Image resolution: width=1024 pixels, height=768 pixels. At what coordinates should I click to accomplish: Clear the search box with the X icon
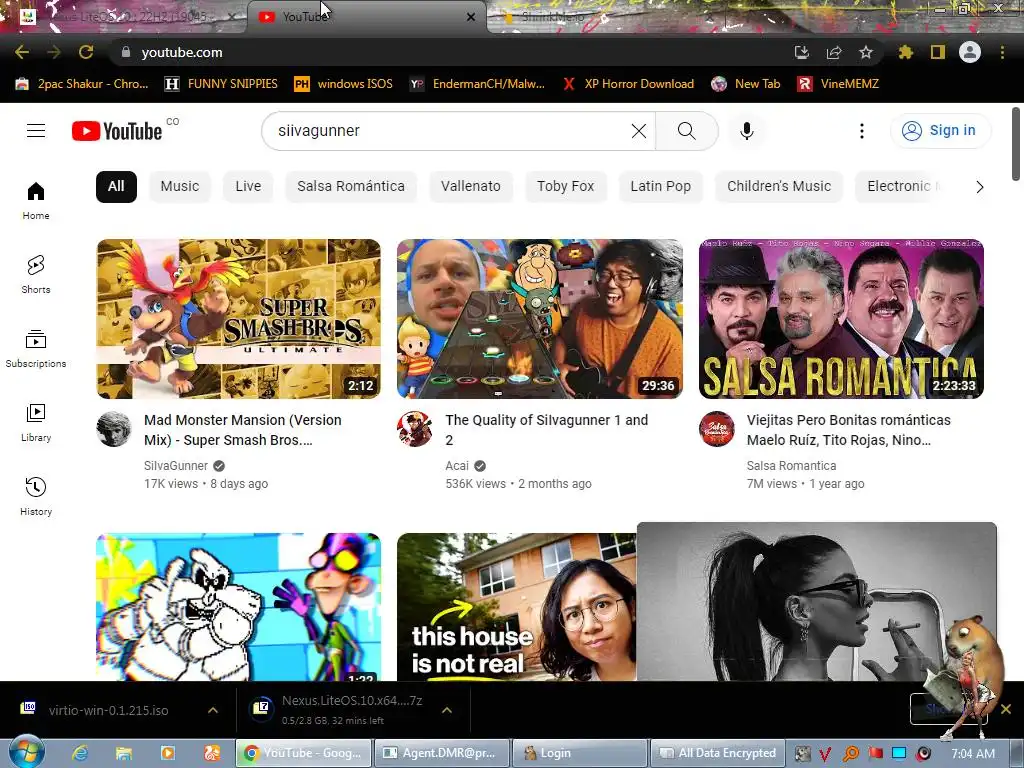(x=639, y=131)
